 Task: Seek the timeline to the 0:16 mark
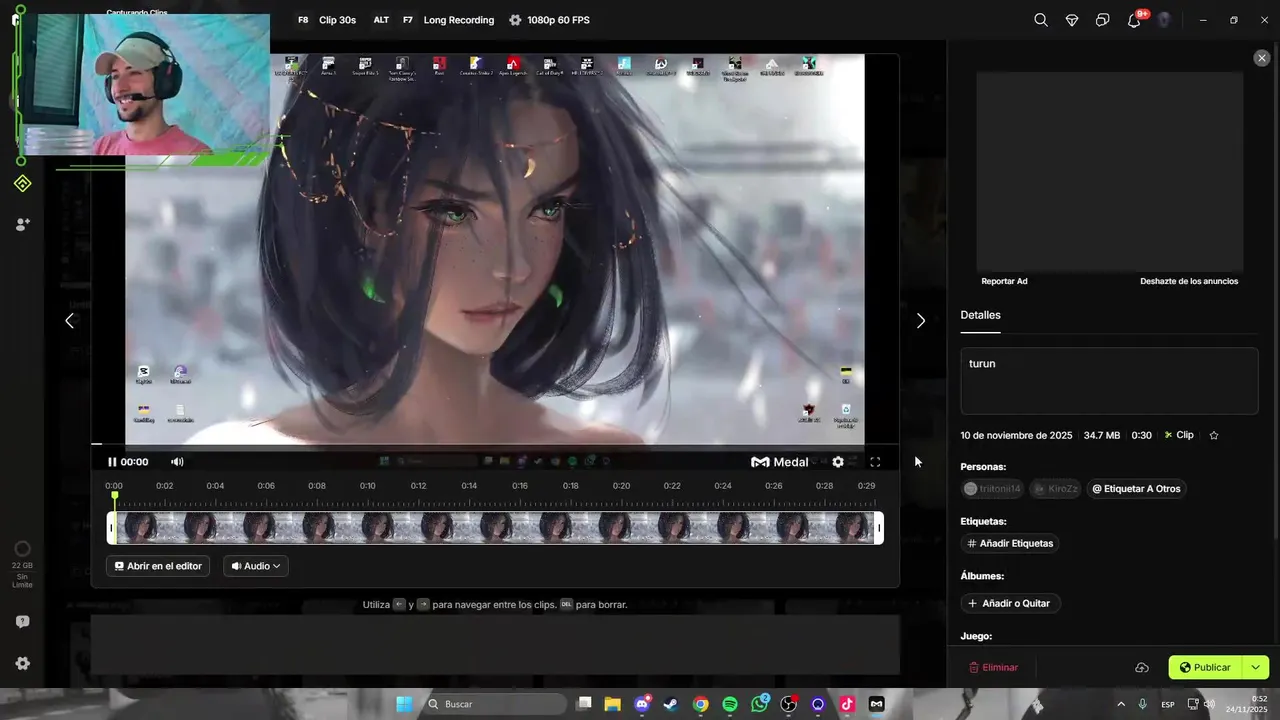point(520,487)
